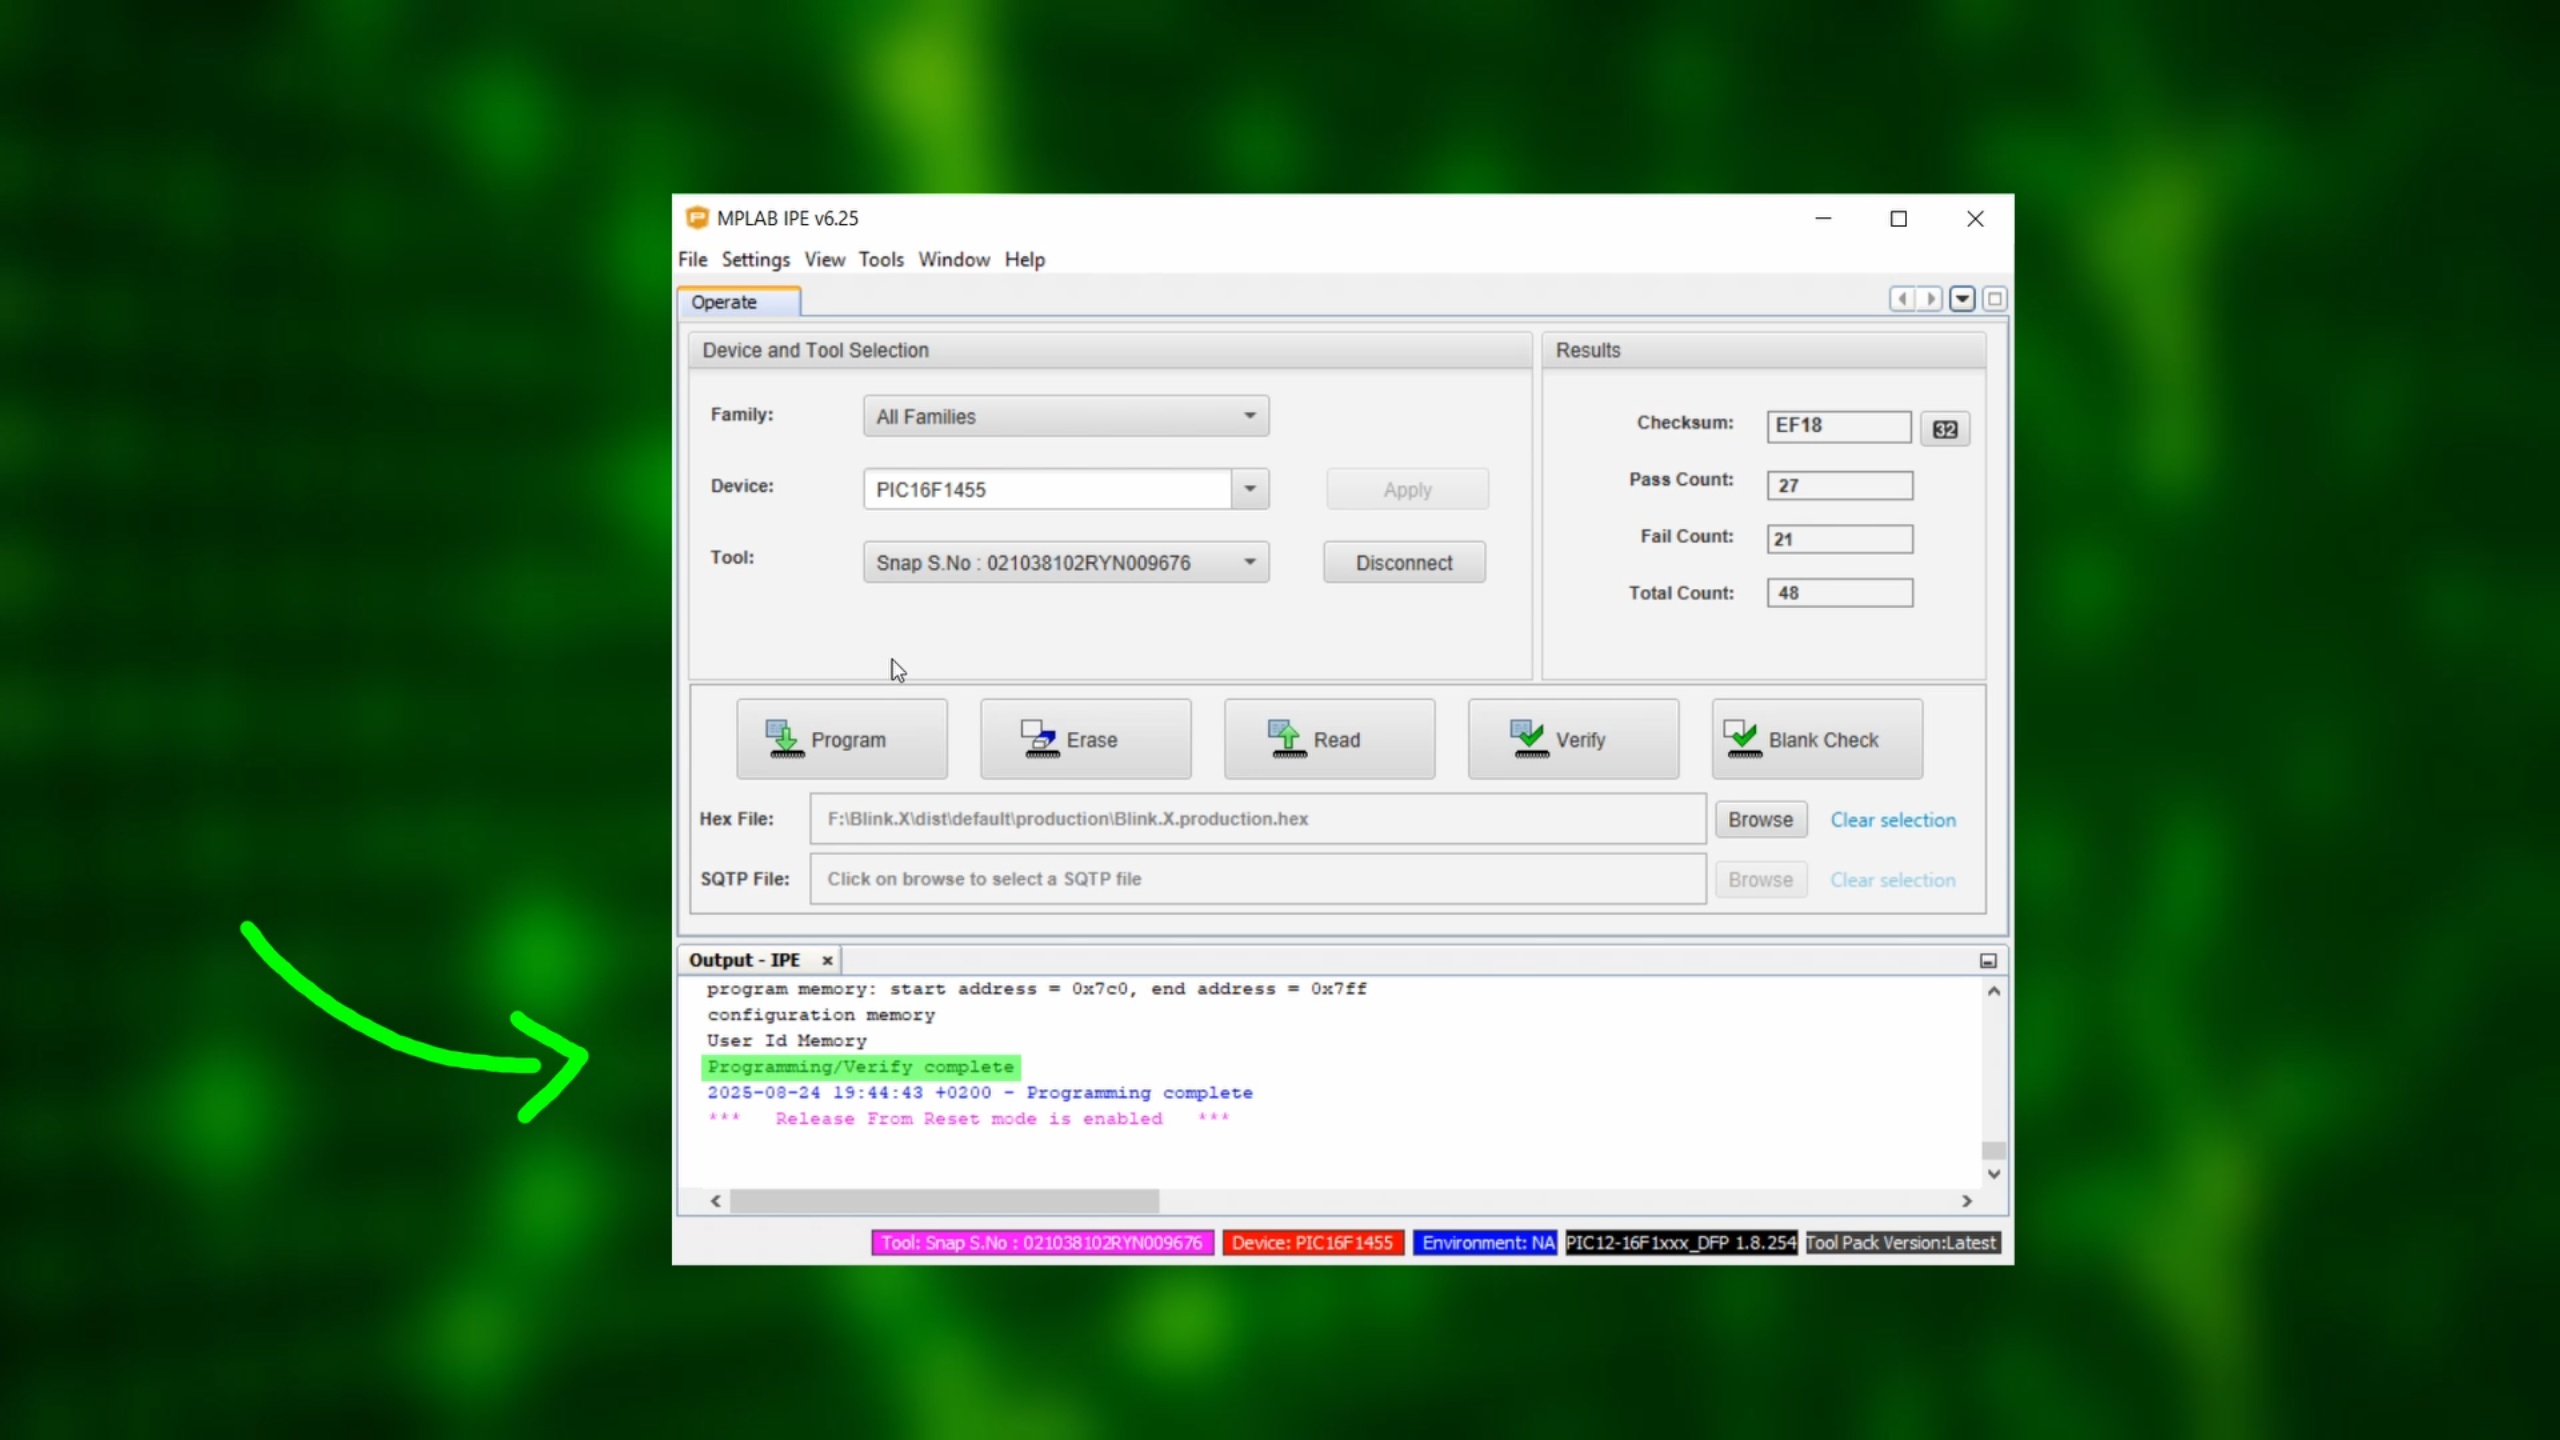
Task: Click the output horizontal scrollbar thumb
Action: click(943, 1201)
